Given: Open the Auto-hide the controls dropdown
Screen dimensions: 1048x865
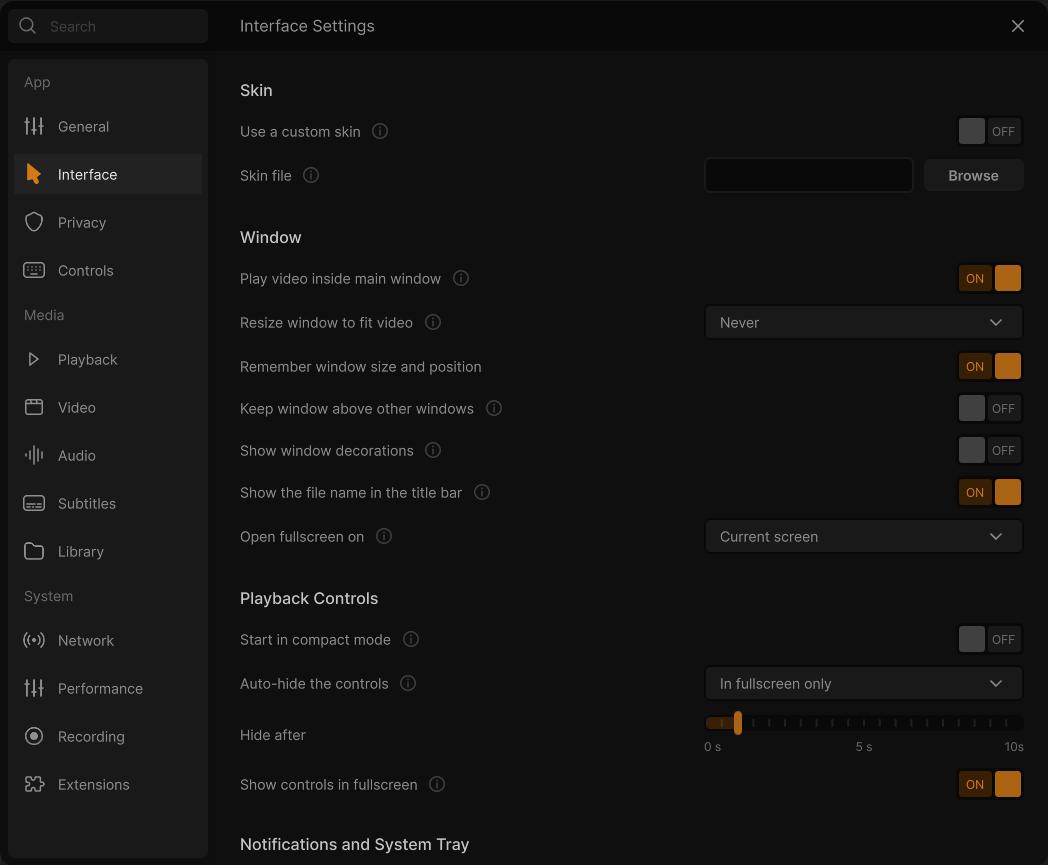Looking at the screenshot, I should click(864, 683).
